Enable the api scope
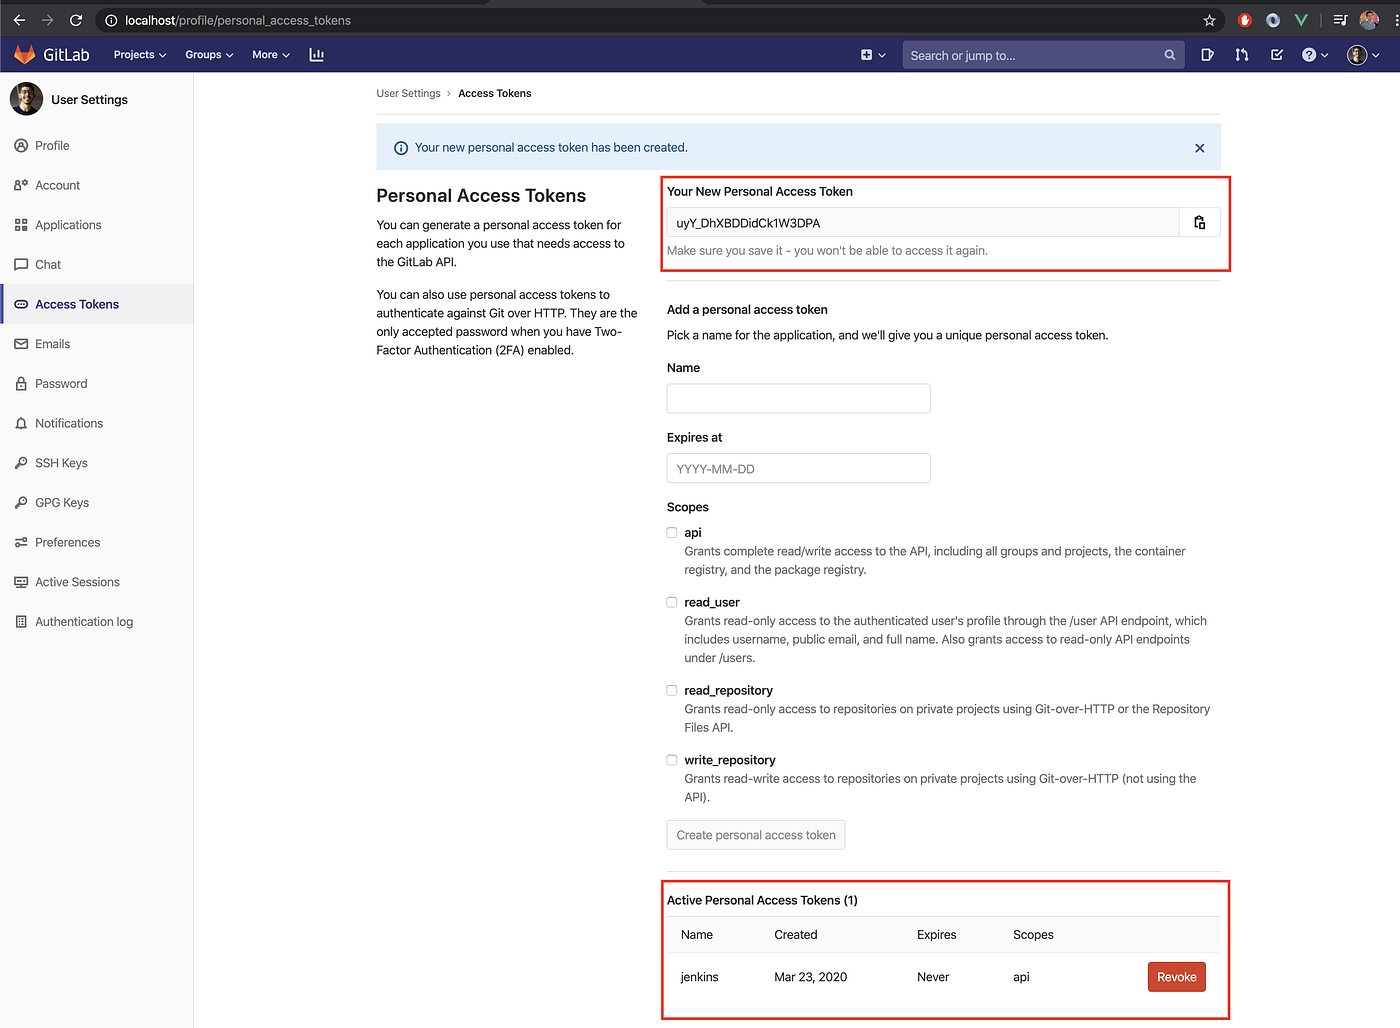The height and width of the screenshot is (1028, 1400). [671, 532]
